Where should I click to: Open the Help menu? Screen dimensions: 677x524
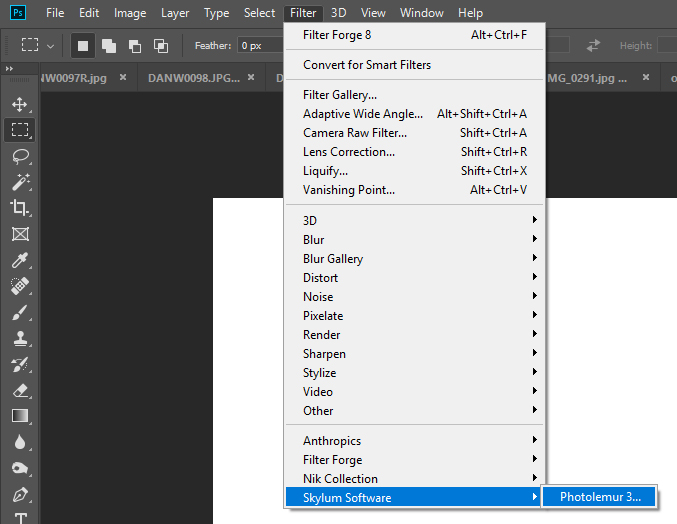470,13
